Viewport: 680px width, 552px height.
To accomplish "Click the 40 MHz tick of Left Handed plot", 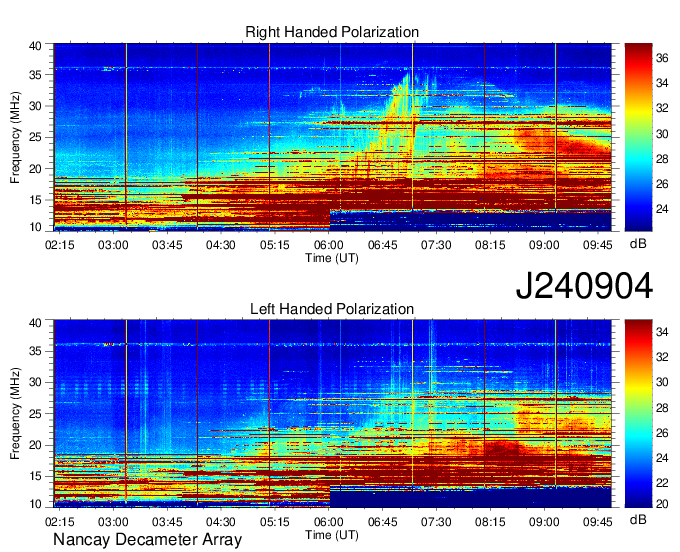I will 35,323.
